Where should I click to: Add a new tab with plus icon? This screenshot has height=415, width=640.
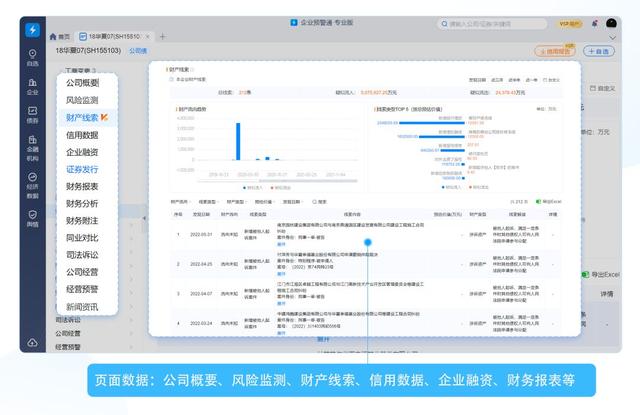tap(162, 37)
